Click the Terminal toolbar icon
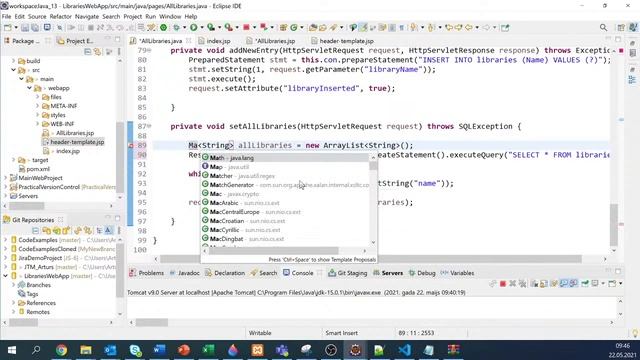Screen dimensions: 640x360 click(x=47, y=28)
